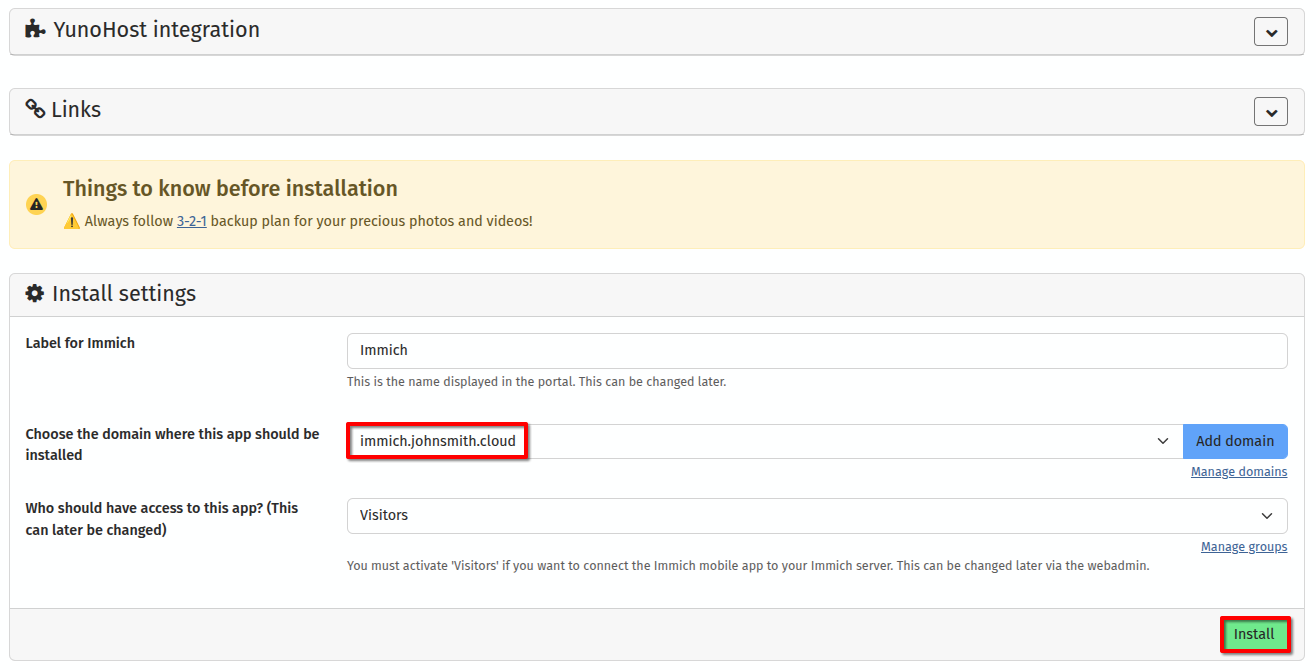Click the gear icon beside Install settings

[x=35, y=293]
